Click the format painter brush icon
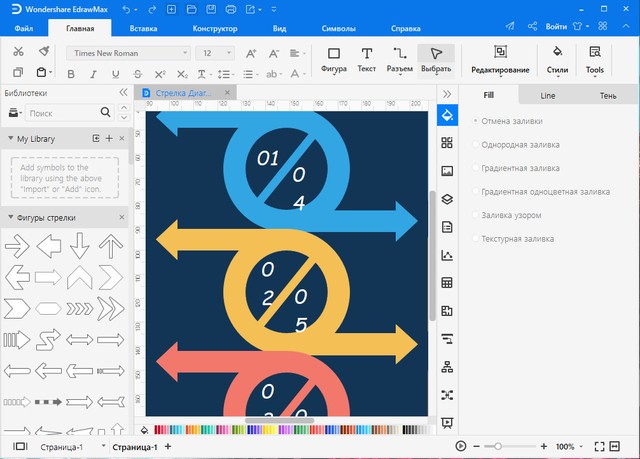The height and width of the screenshot is (459, 640). click(x=43, y=51)
